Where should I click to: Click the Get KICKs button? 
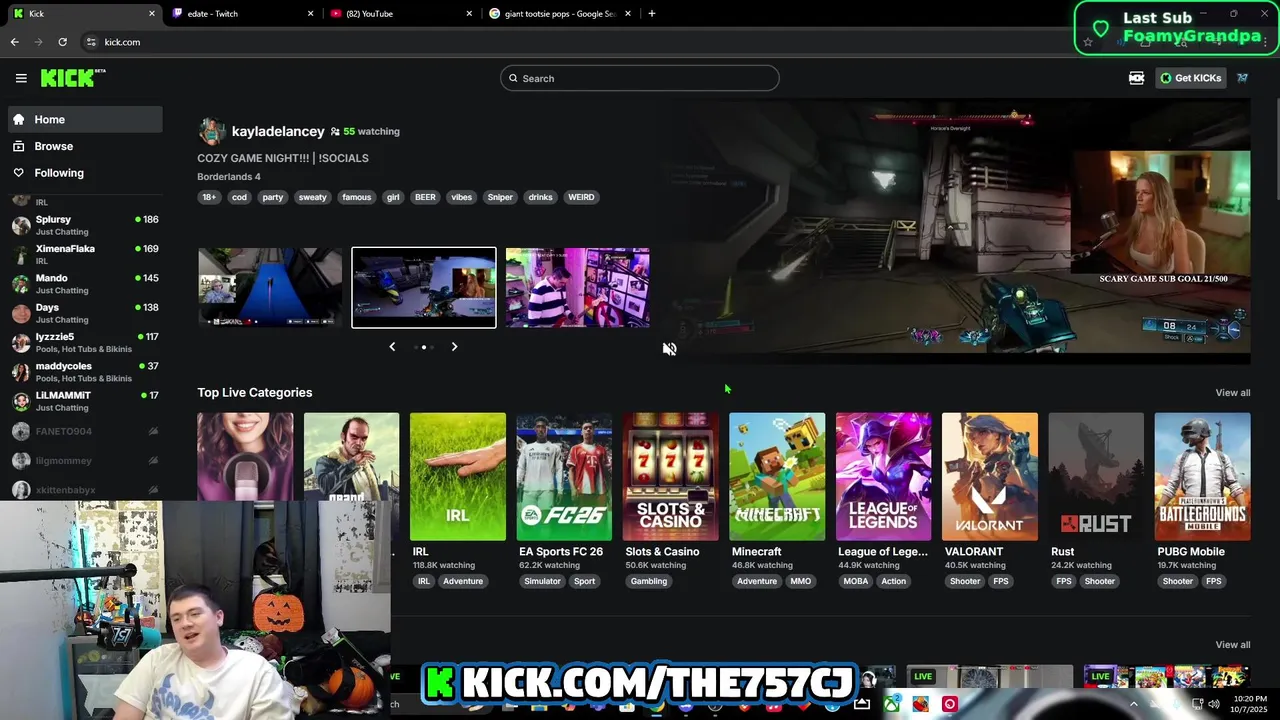(1191, 78)
